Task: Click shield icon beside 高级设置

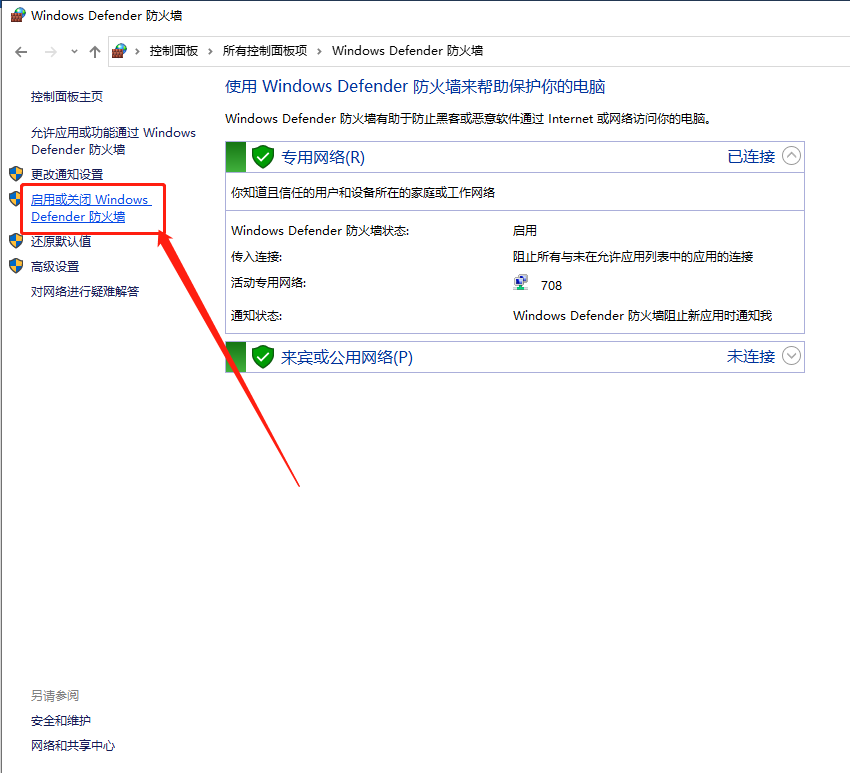Action: [x=16, y=266]
